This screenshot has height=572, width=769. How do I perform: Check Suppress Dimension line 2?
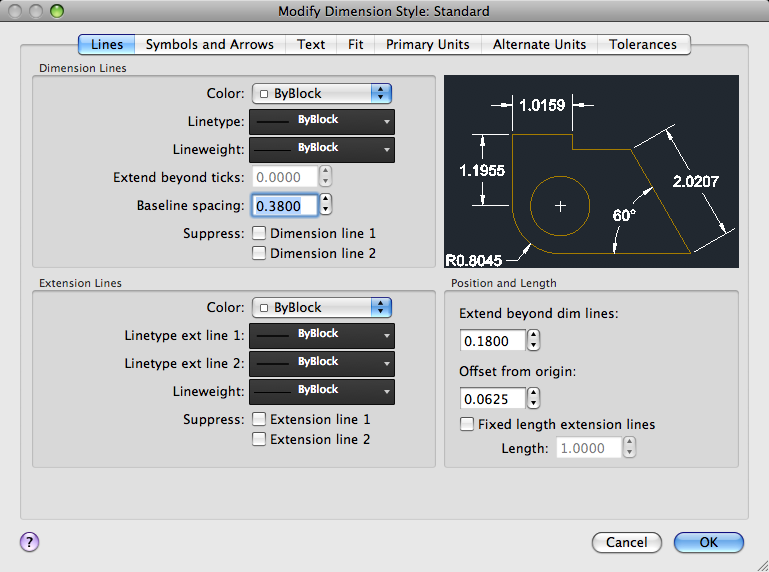pos(259,253)
